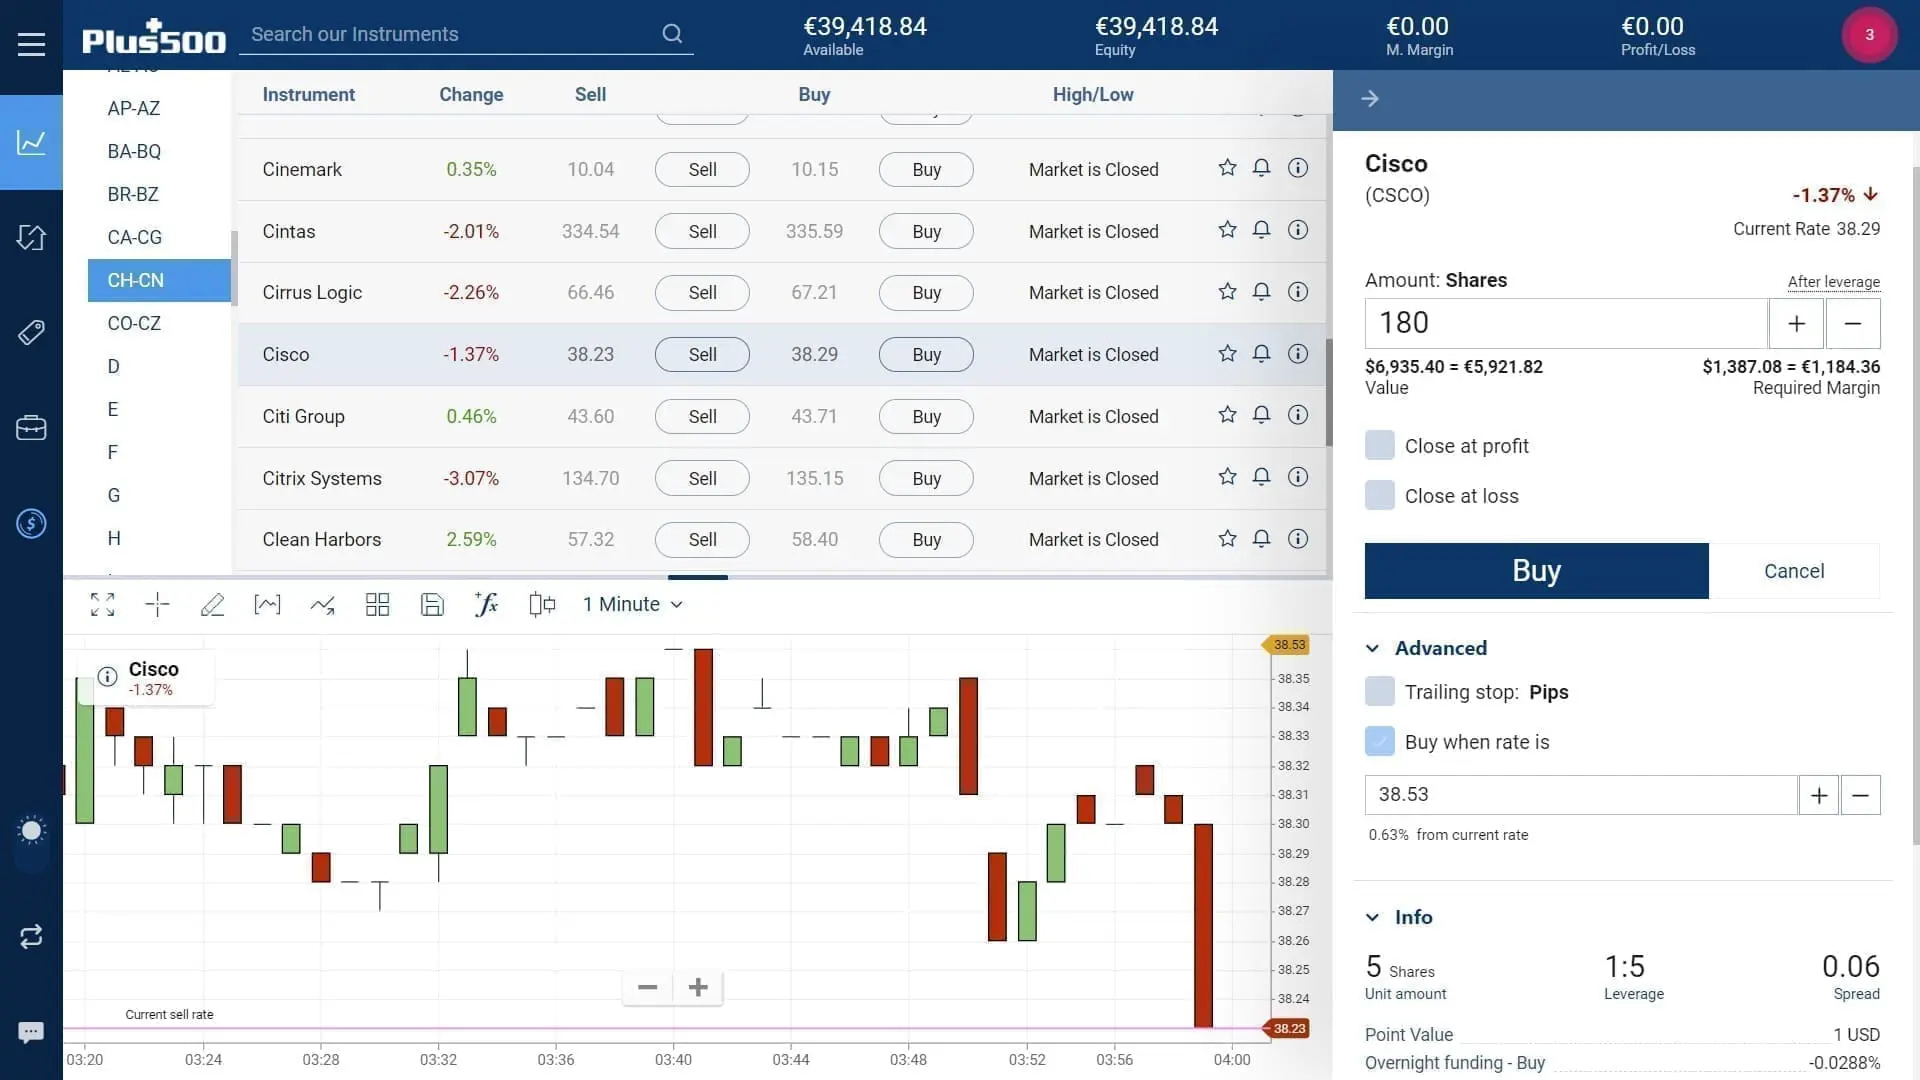Set an alert bell for Cisco
Image resolution: width=1920 pixels, height=1080 pixels.
click(x=1261, y=353)
